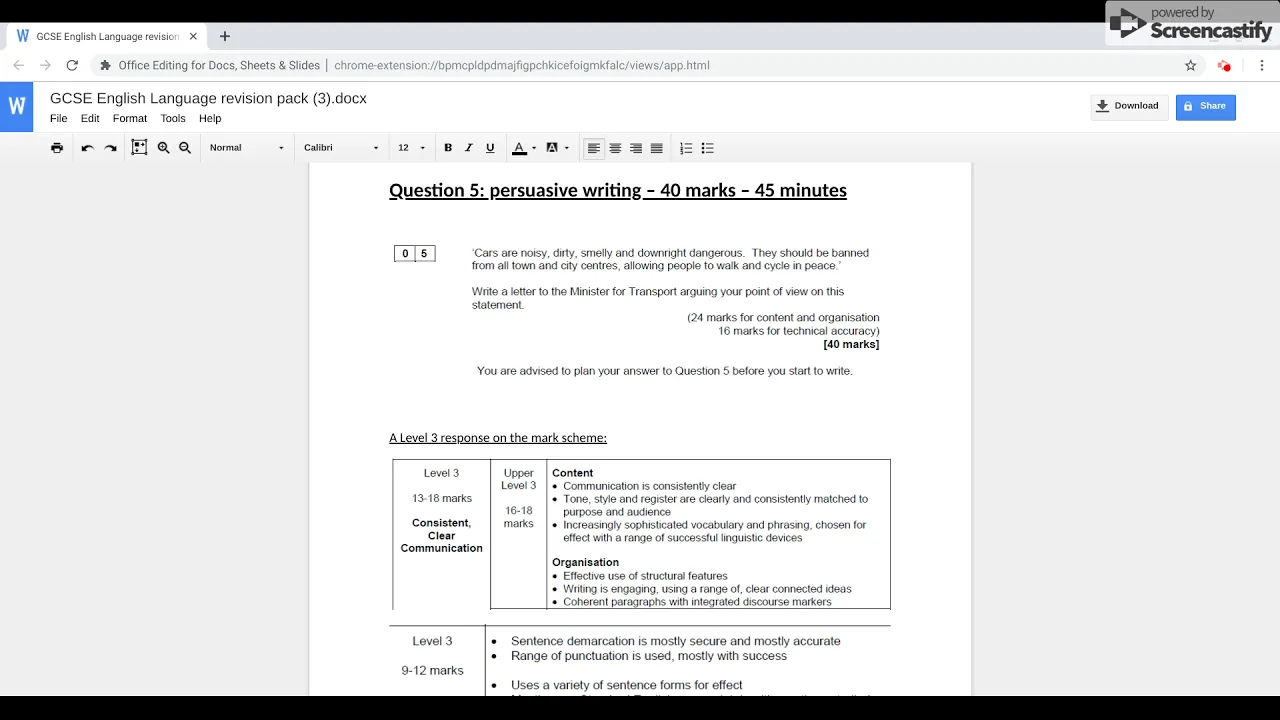Click the '13-18 marks' text in the table
Viewport: 1280px width, 720px height.
[442, 498]
